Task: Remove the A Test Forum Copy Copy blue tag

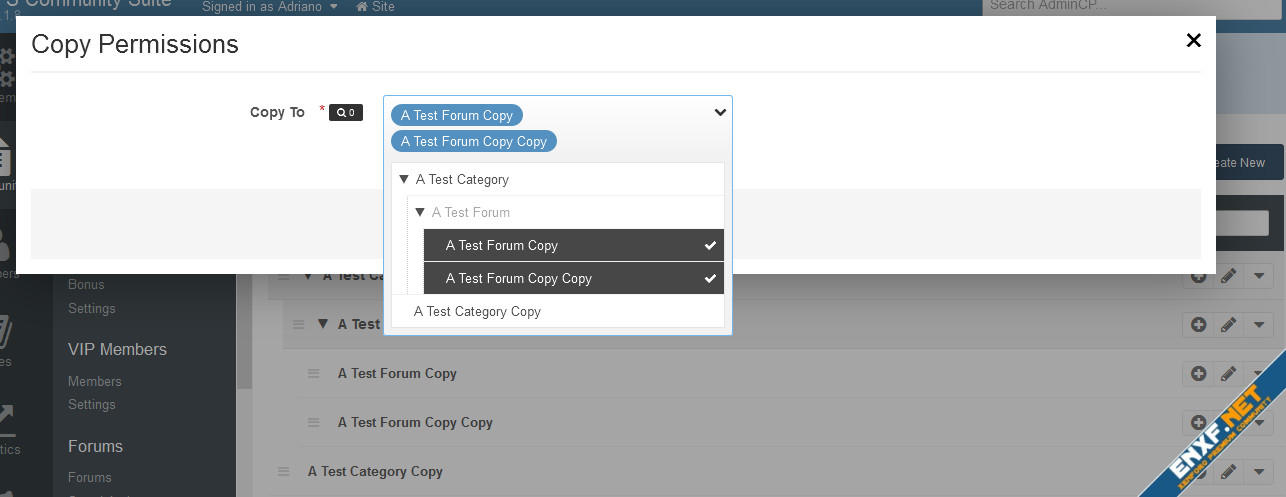Action: (x=474, y=141)
